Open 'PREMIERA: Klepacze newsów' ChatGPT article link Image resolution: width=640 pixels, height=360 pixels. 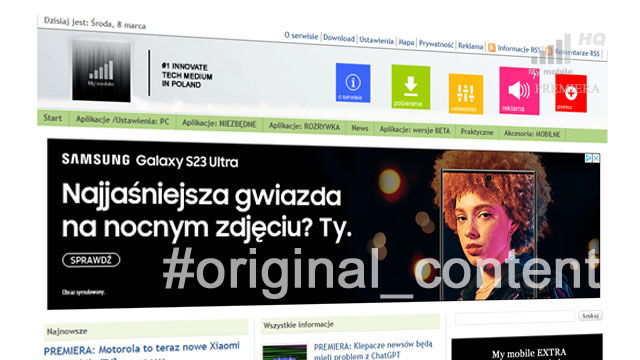[x=373, y=350]
